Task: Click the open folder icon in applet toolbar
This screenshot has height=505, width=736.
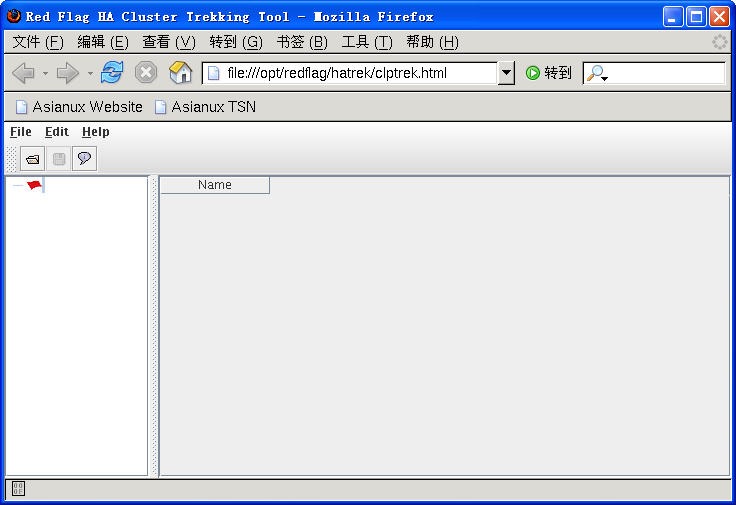Action: [x=33, y=159]
